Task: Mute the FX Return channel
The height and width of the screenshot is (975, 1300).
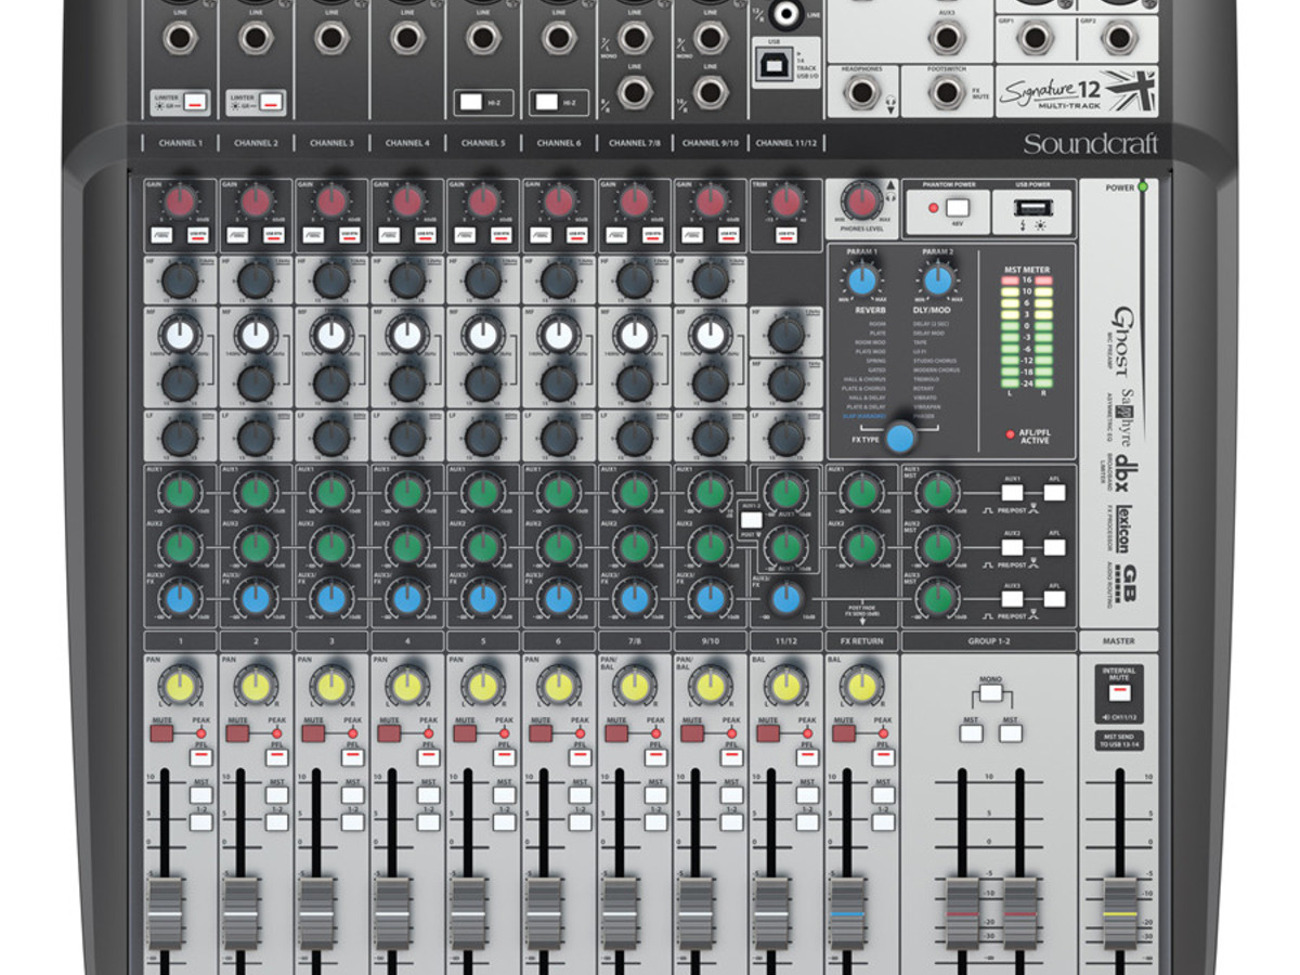Action: (844, 734)
